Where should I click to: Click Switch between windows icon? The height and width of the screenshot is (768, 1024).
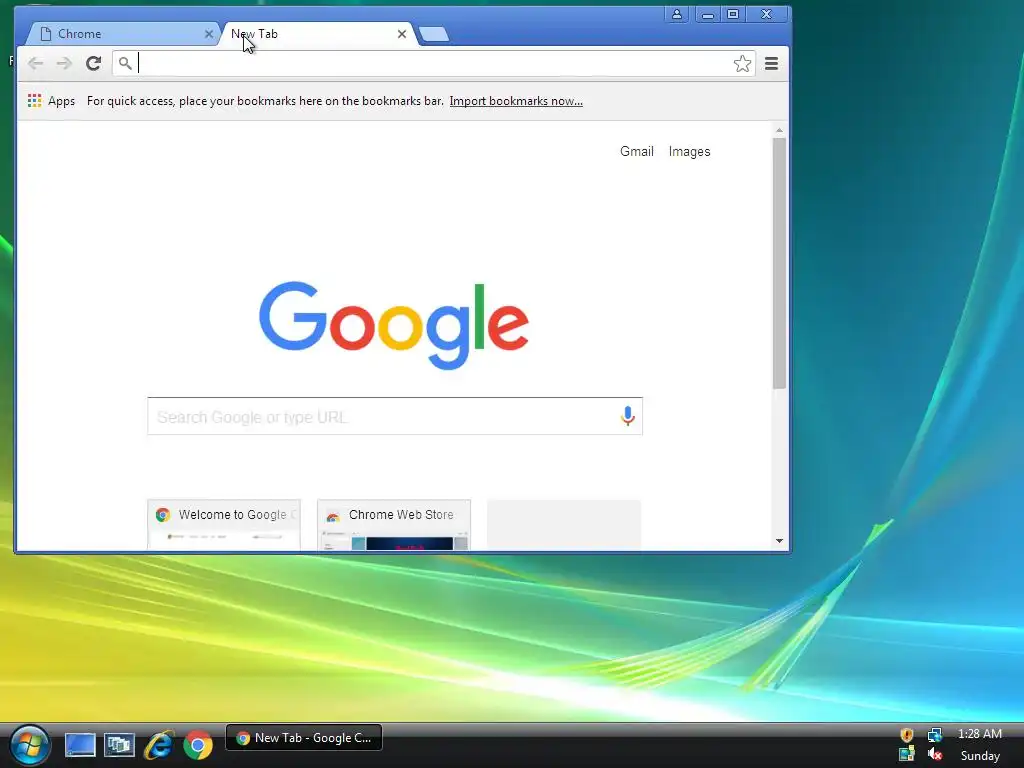tap(119, 745)
